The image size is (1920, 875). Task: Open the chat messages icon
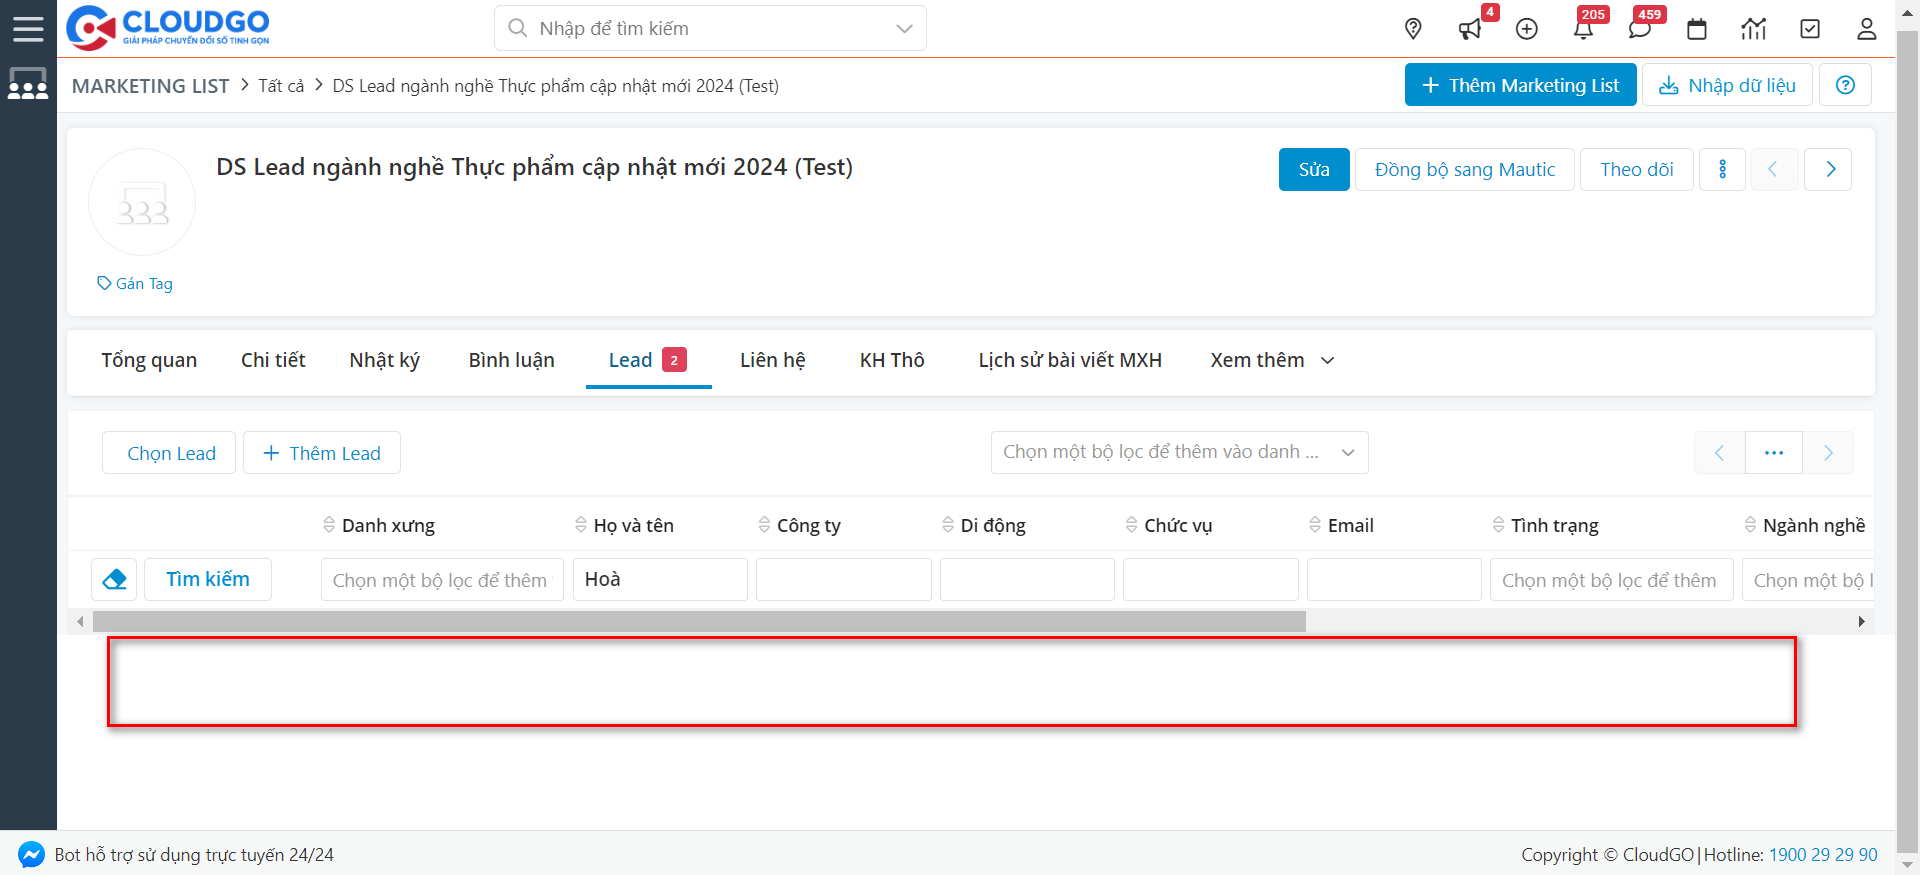1639,29
